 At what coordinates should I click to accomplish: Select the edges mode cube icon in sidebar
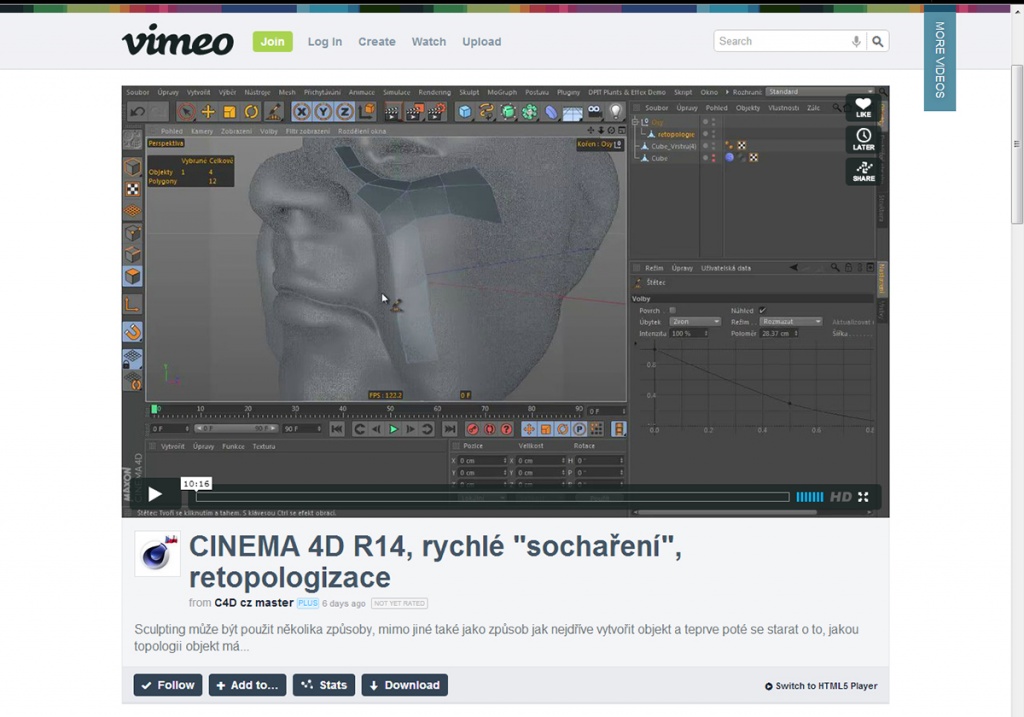[133, 255]
